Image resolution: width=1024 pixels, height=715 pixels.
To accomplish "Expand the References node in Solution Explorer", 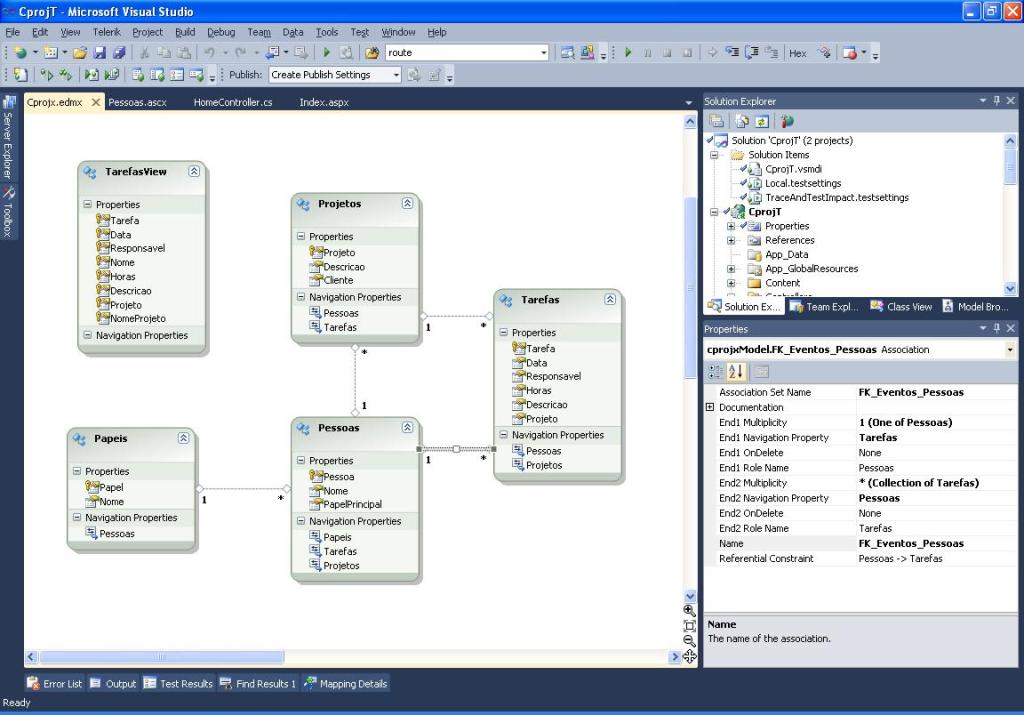I will point(731,240).
